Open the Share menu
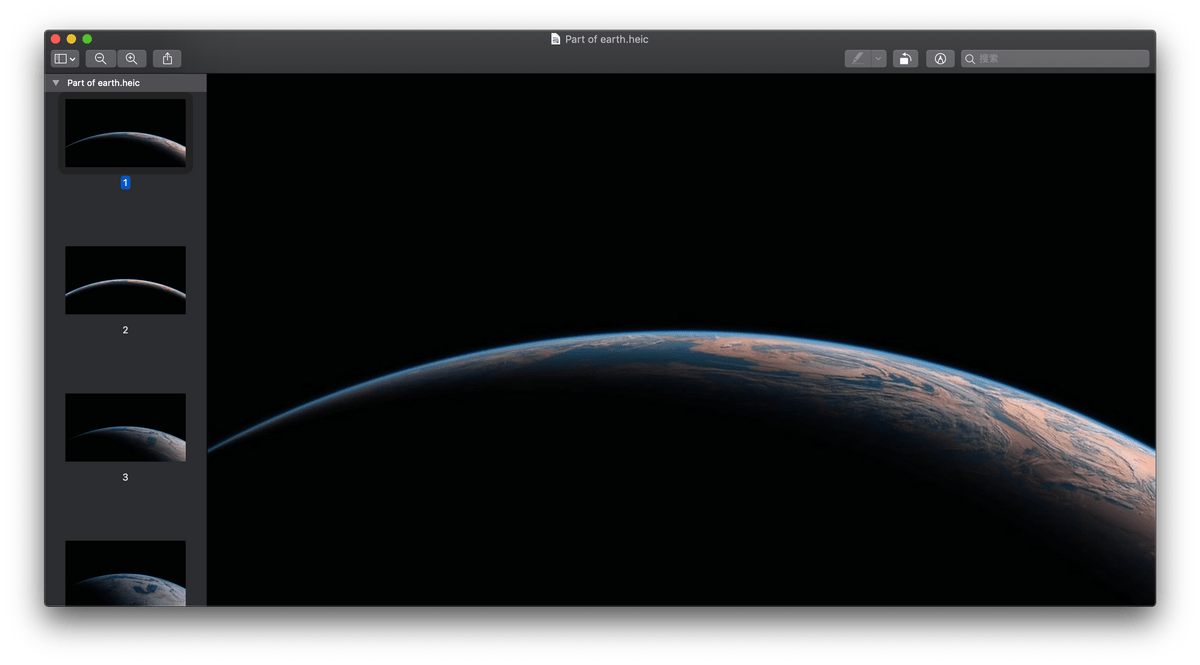1200x665 pixels. coord(167,59)
